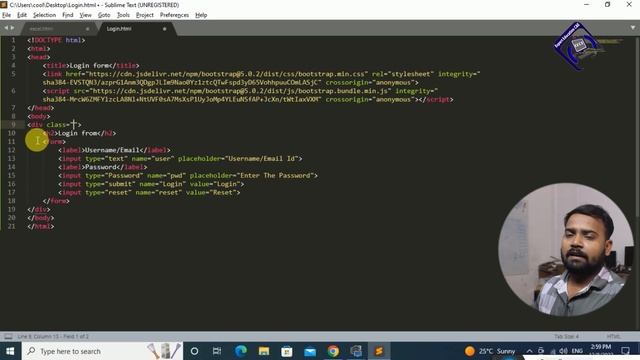
Task: Open the Windows Start menu
Action: 10,351
